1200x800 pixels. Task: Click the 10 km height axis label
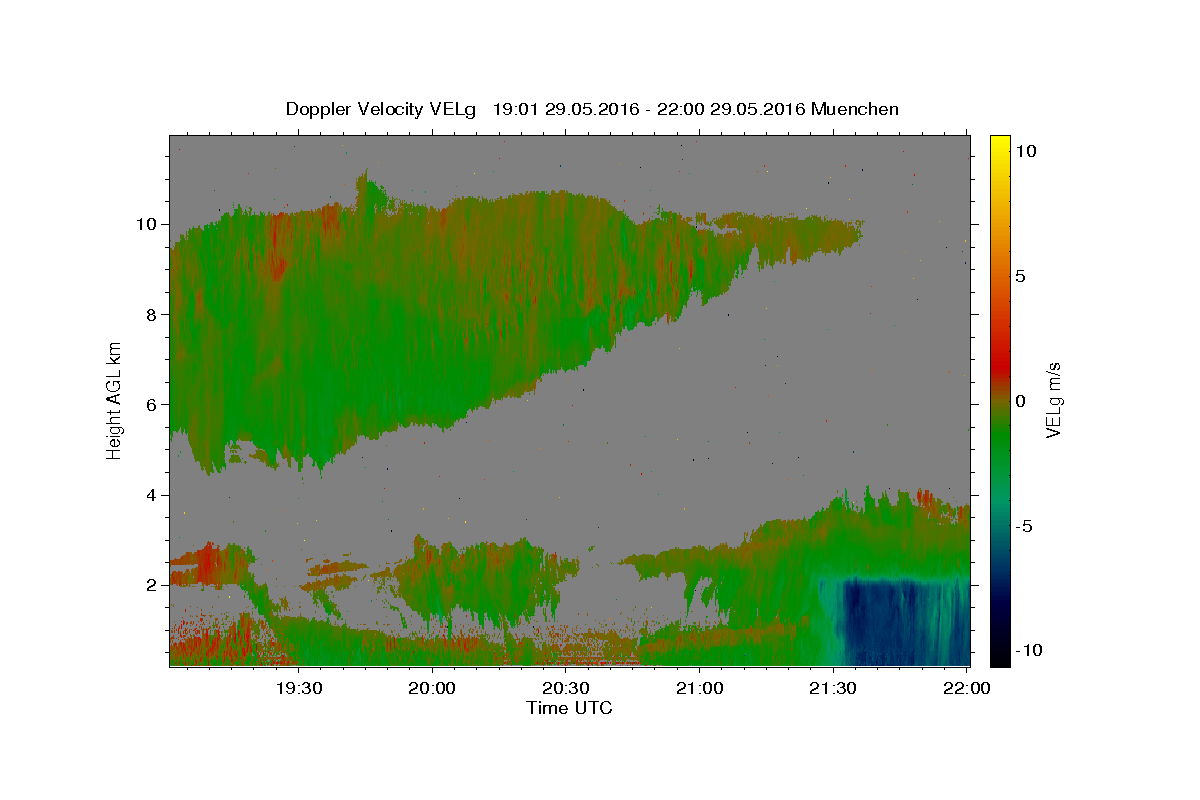pos(149,224)
